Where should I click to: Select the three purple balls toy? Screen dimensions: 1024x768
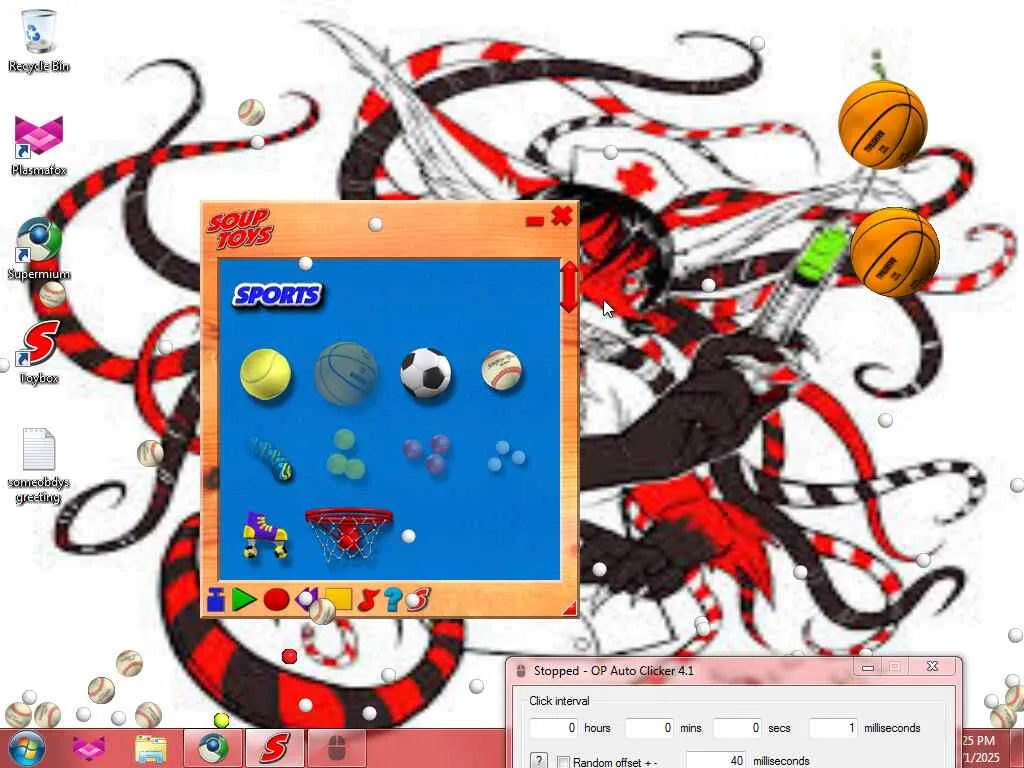pos(427,453)
